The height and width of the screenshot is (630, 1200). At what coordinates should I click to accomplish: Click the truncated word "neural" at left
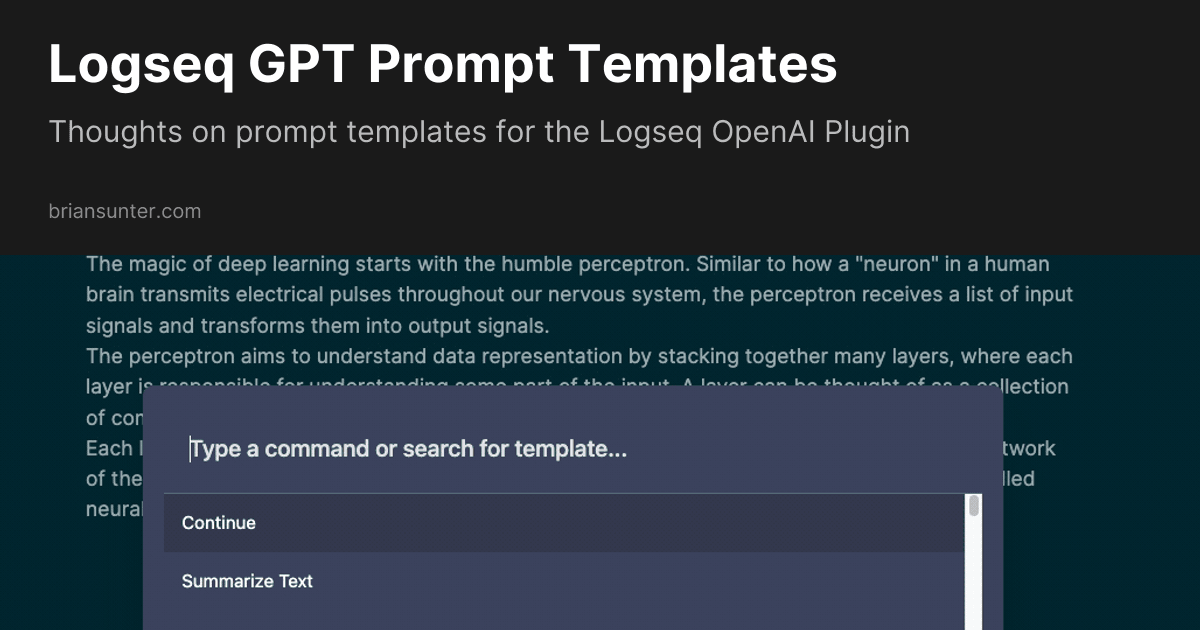click(114, 508)
